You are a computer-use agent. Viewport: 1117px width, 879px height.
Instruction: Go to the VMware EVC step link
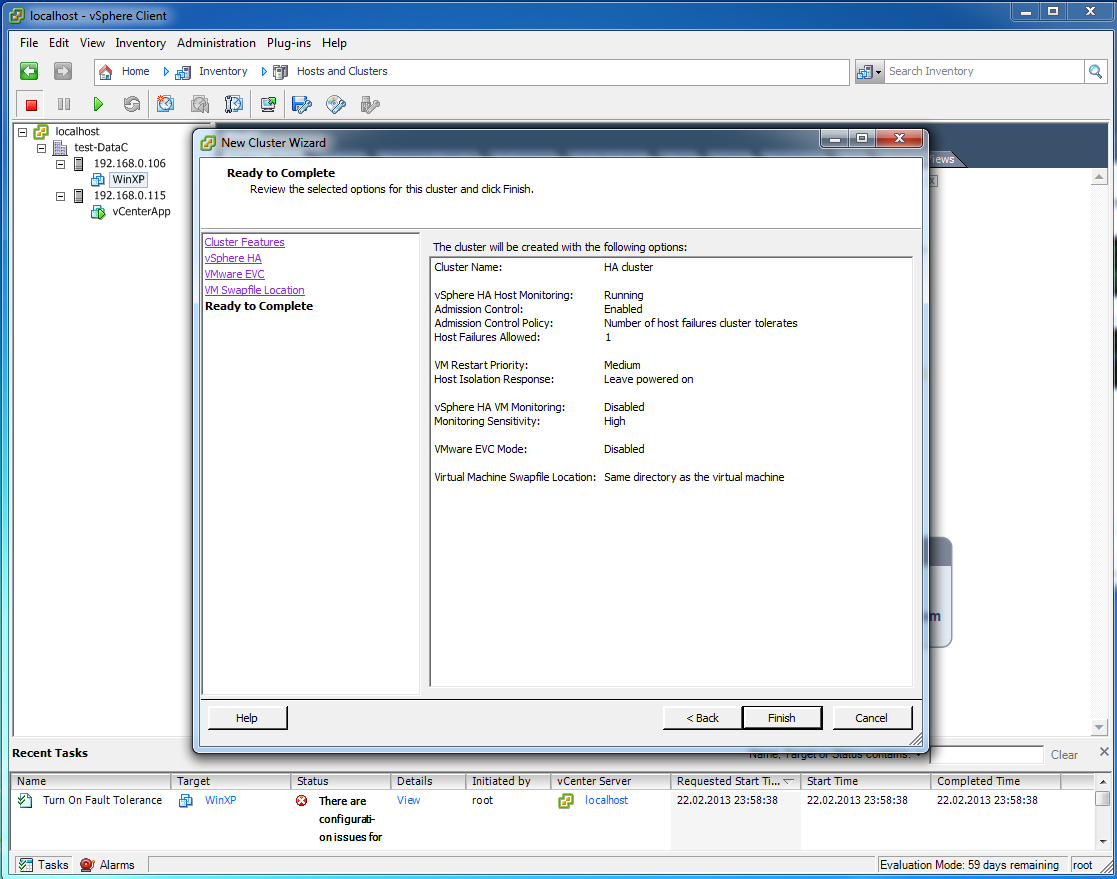(234, 274)
